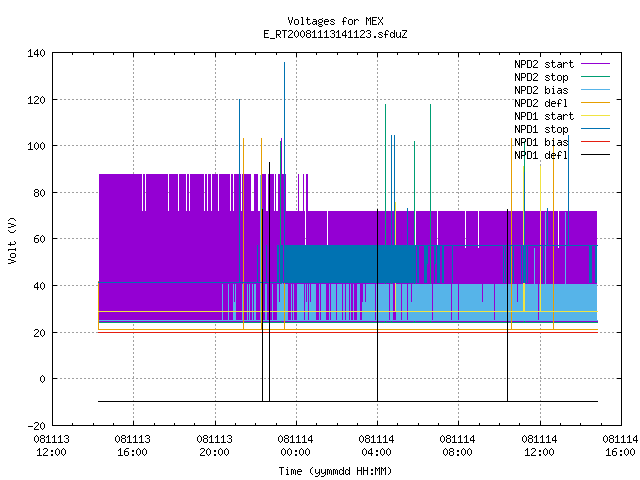Click the black NPD1 defl legend line
The width and height of the screenshot is (640, 480).
click(x=595, y=155)
